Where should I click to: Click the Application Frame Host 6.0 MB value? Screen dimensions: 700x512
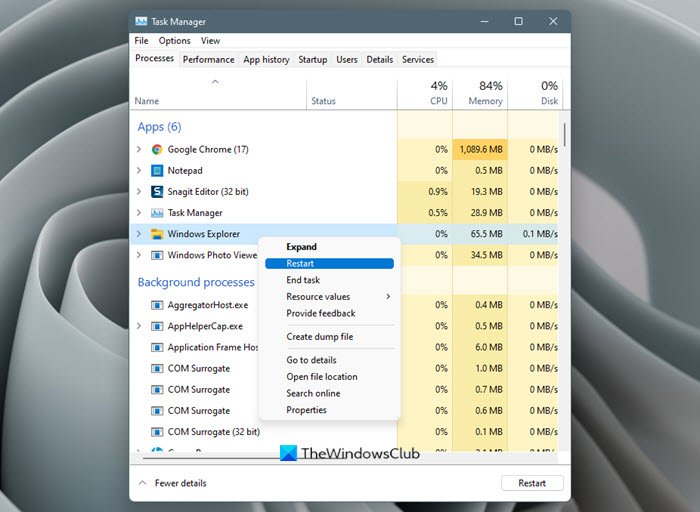[489, 347]
